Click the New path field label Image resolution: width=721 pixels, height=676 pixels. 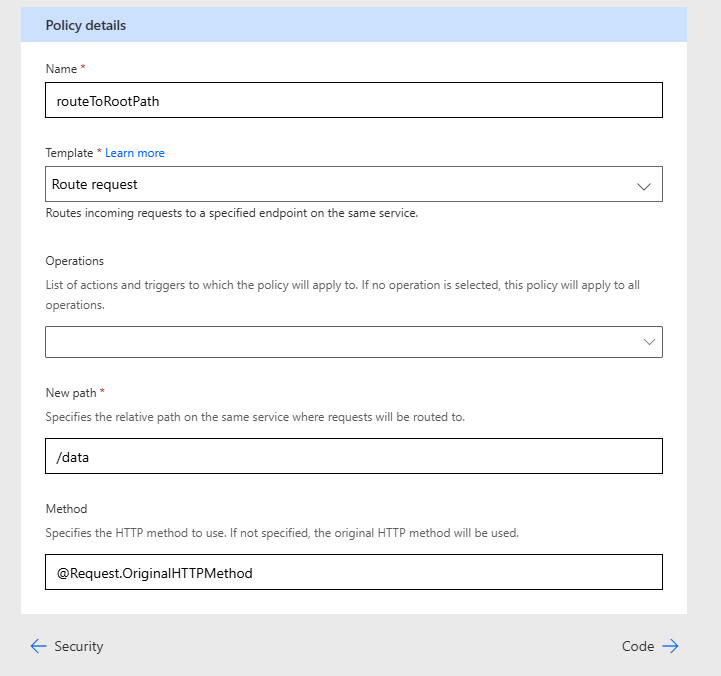click(x=71, y=393)
